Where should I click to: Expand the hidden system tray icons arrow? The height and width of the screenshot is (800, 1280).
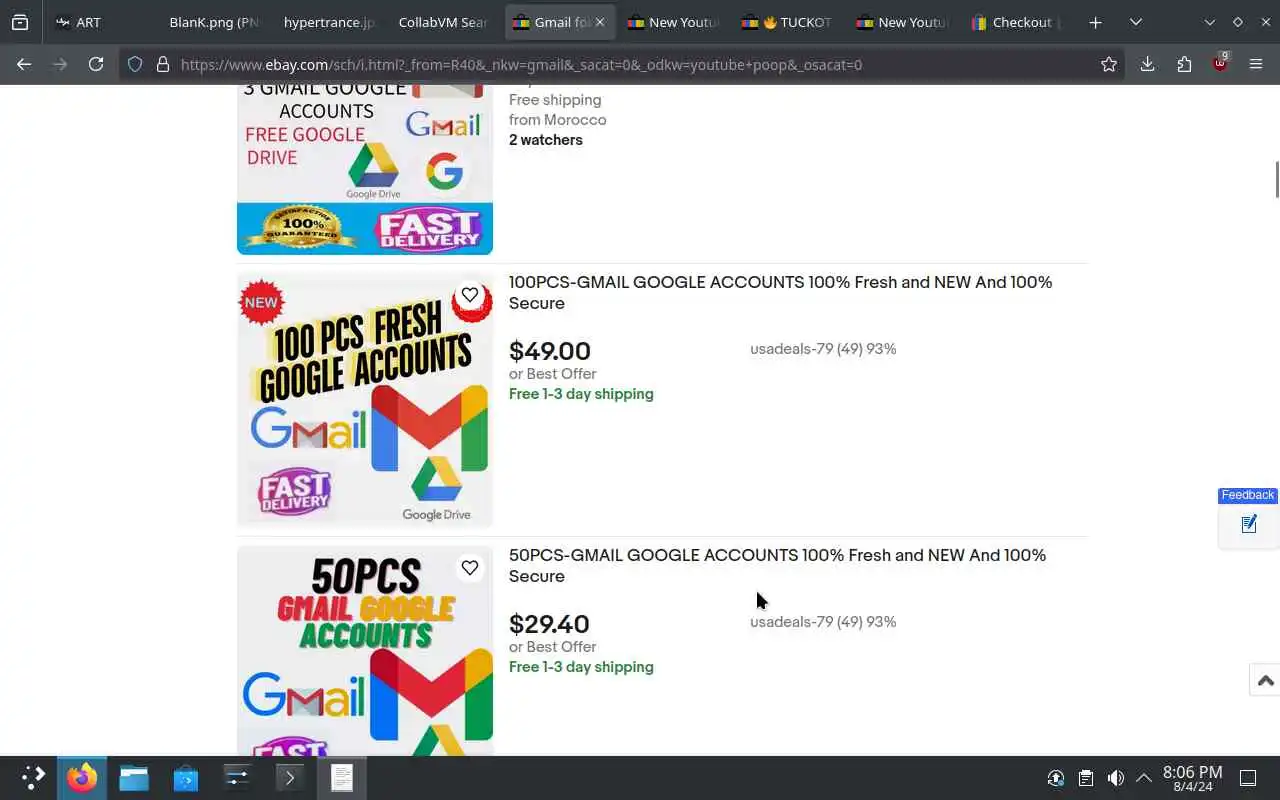(1144, 778)
